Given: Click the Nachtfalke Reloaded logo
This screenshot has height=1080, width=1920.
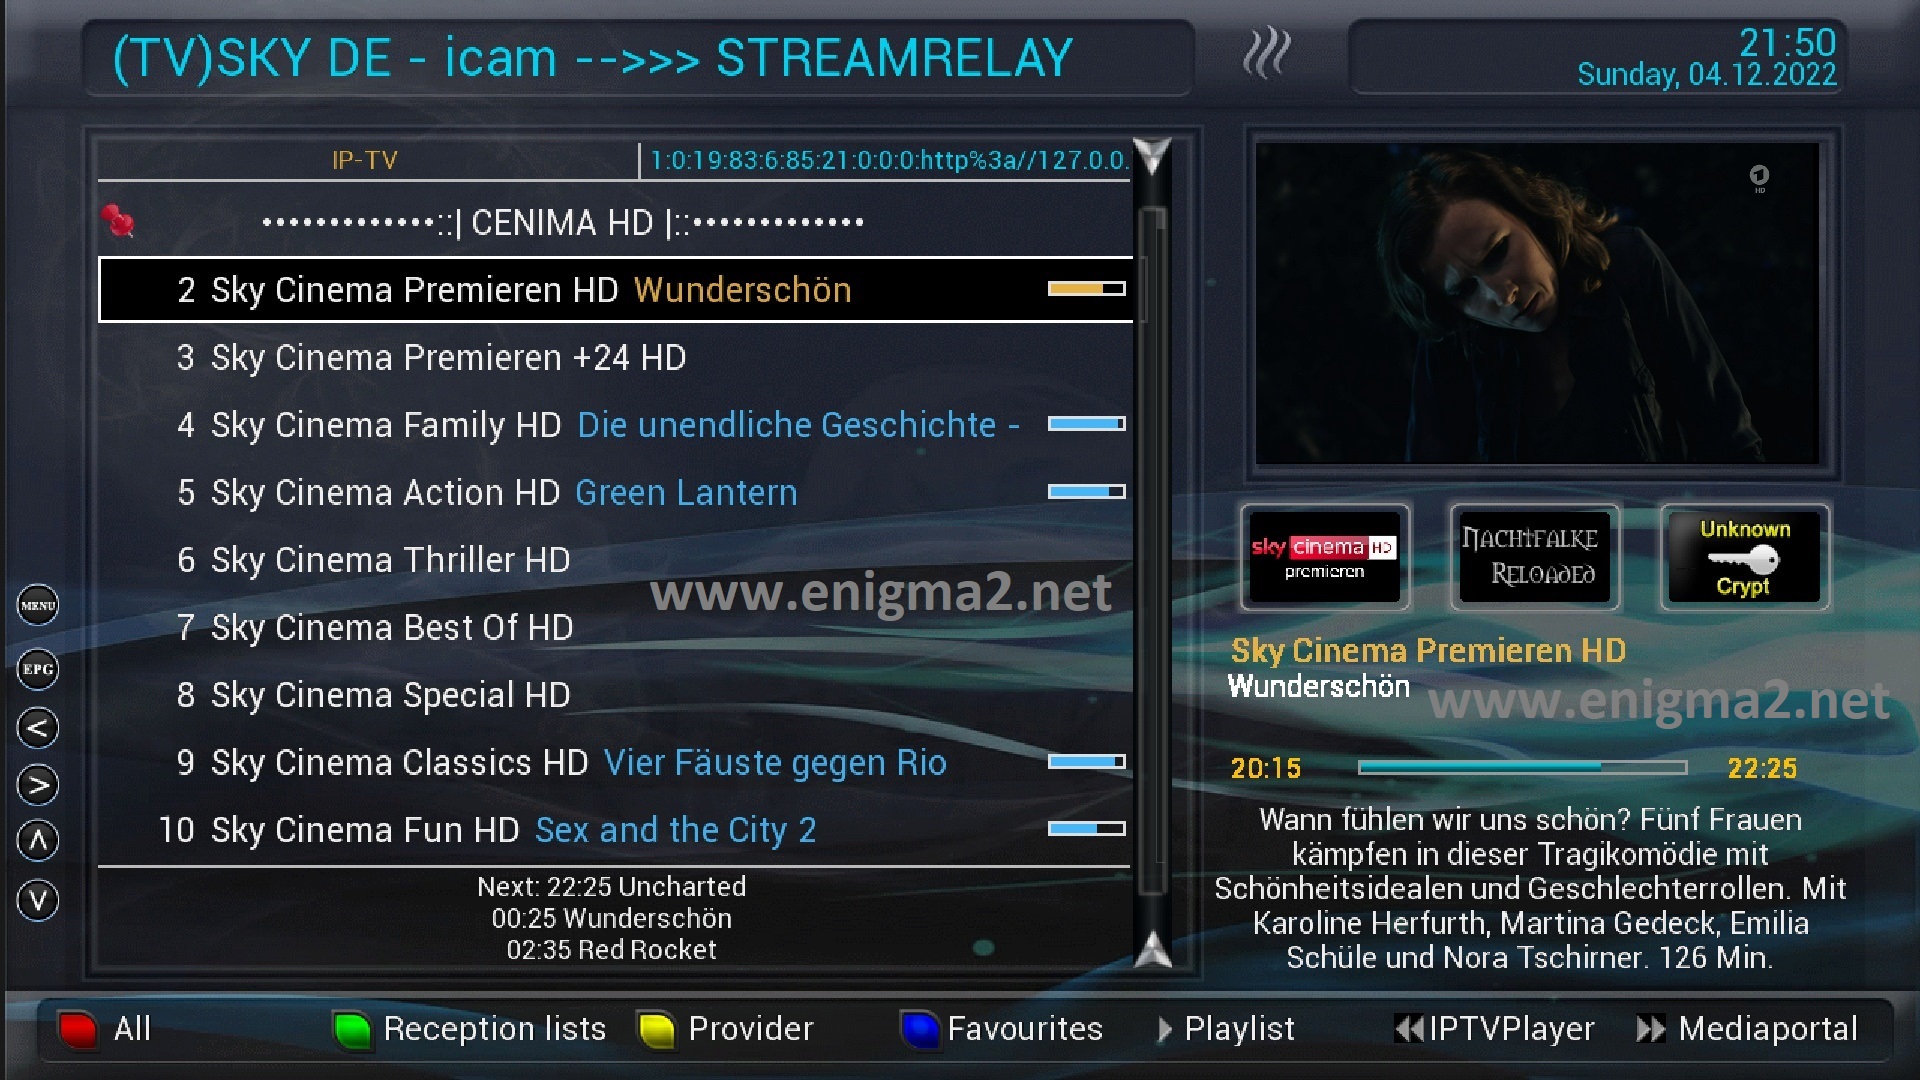Looking at the screenshot, I should coord(1535,557).
